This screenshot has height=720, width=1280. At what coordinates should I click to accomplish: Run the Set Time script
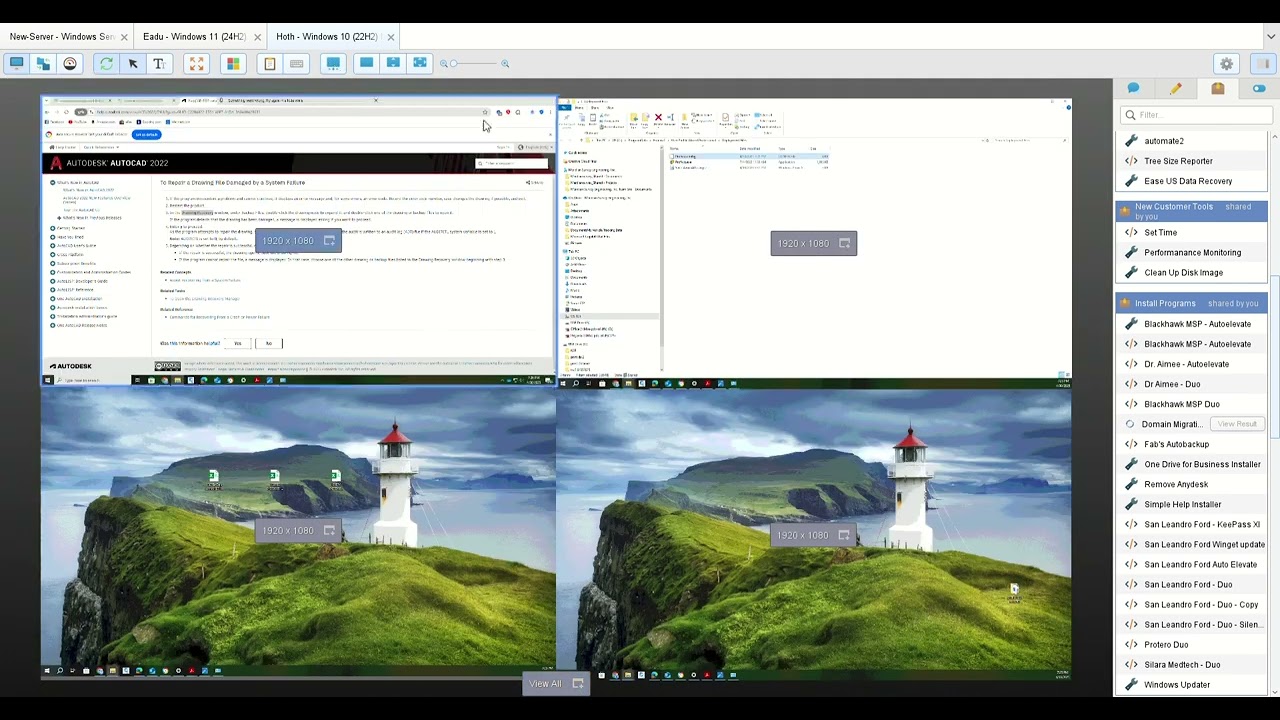point(1192,232)
